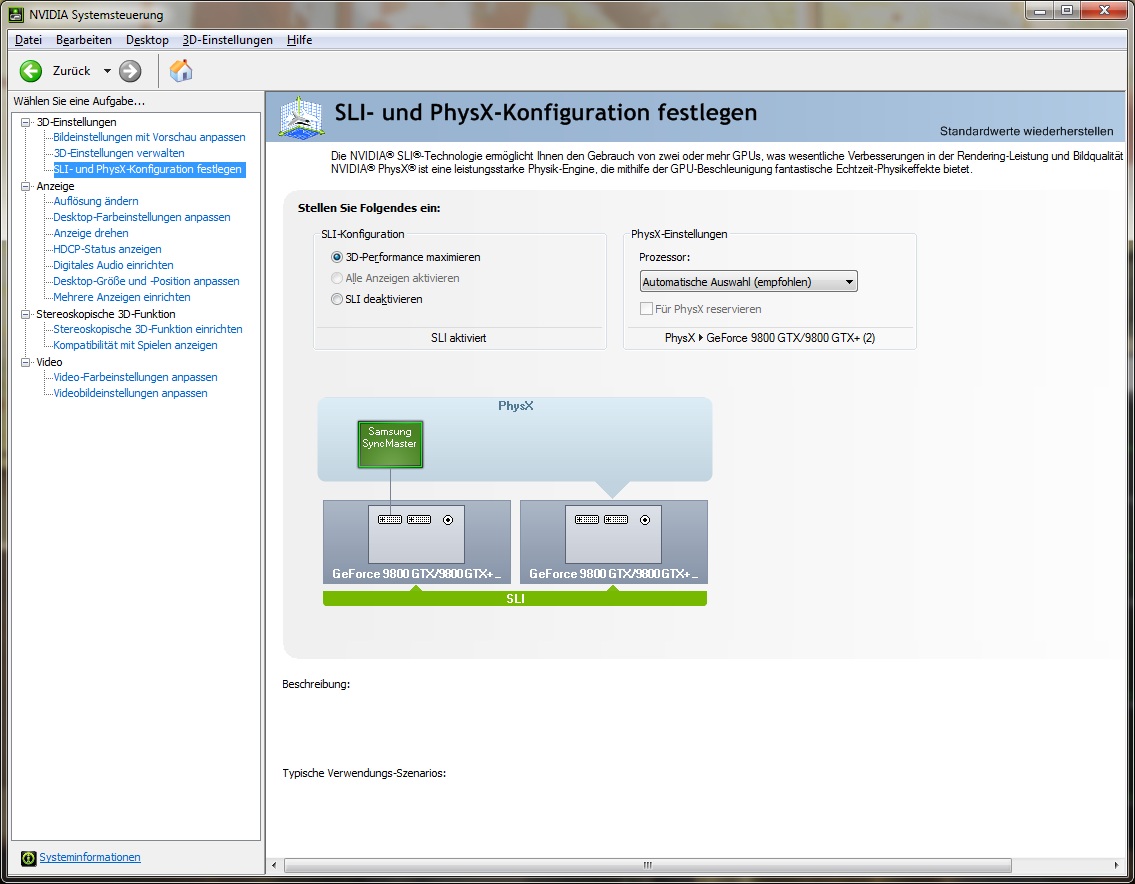The width and height of the screenshot is (1135, 884).
Task: Select SLI deaktivieren radio button
Action: [337, 299]
